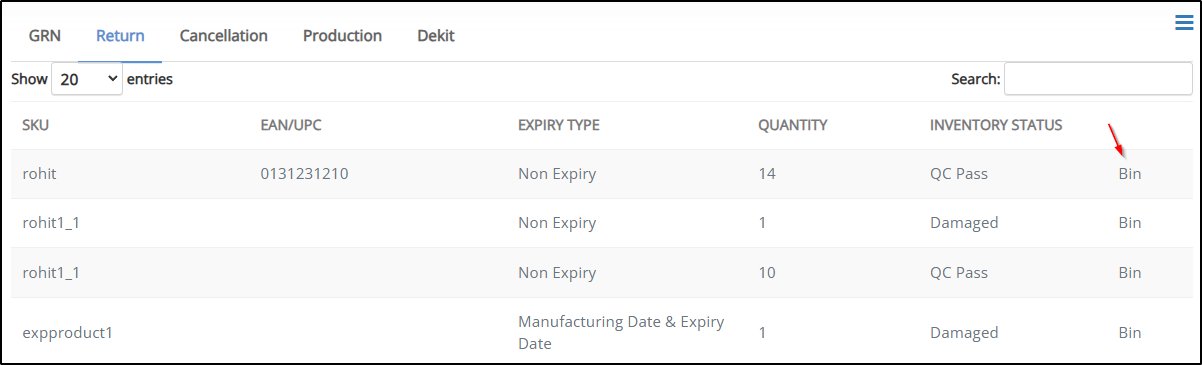Open the hamburger menu icon

tap(1184, 24)
